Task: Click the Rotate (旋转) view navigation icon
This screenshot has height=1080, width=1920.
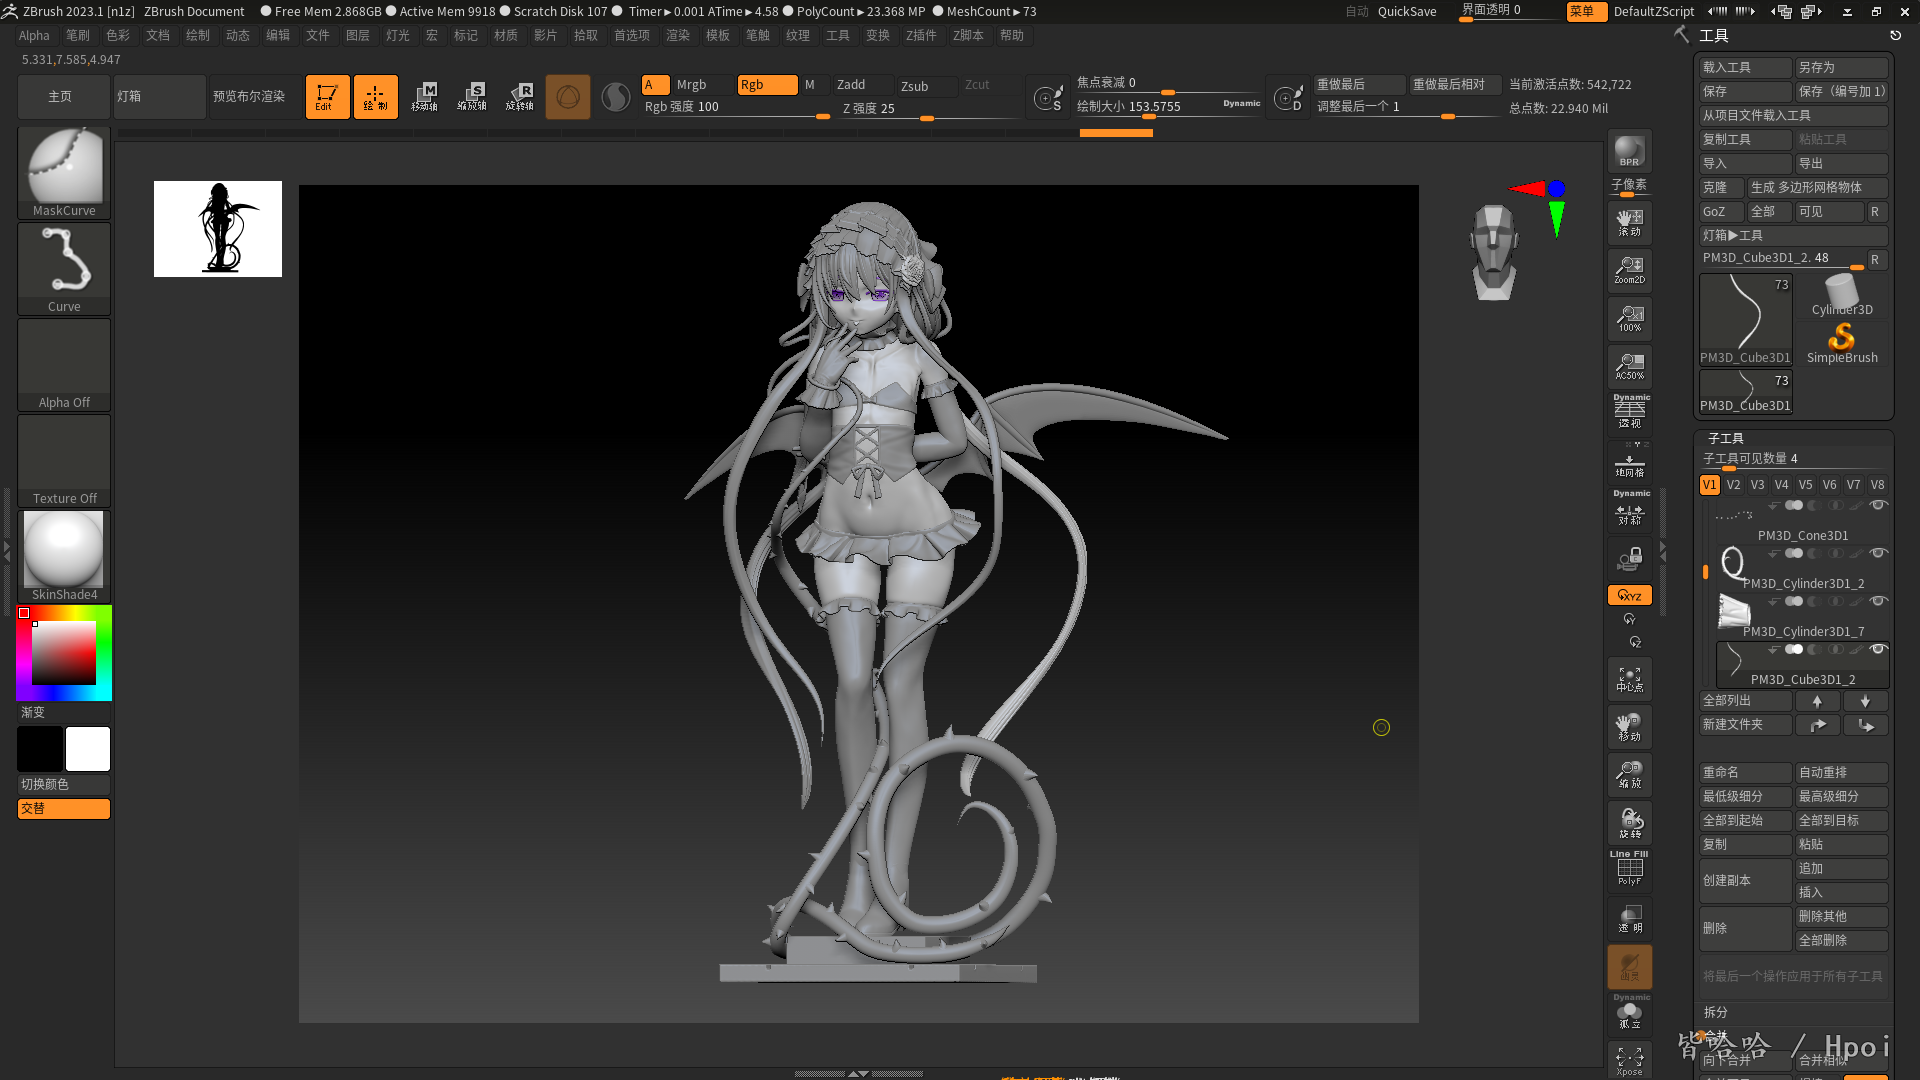Action: [x=1629, y=823]
